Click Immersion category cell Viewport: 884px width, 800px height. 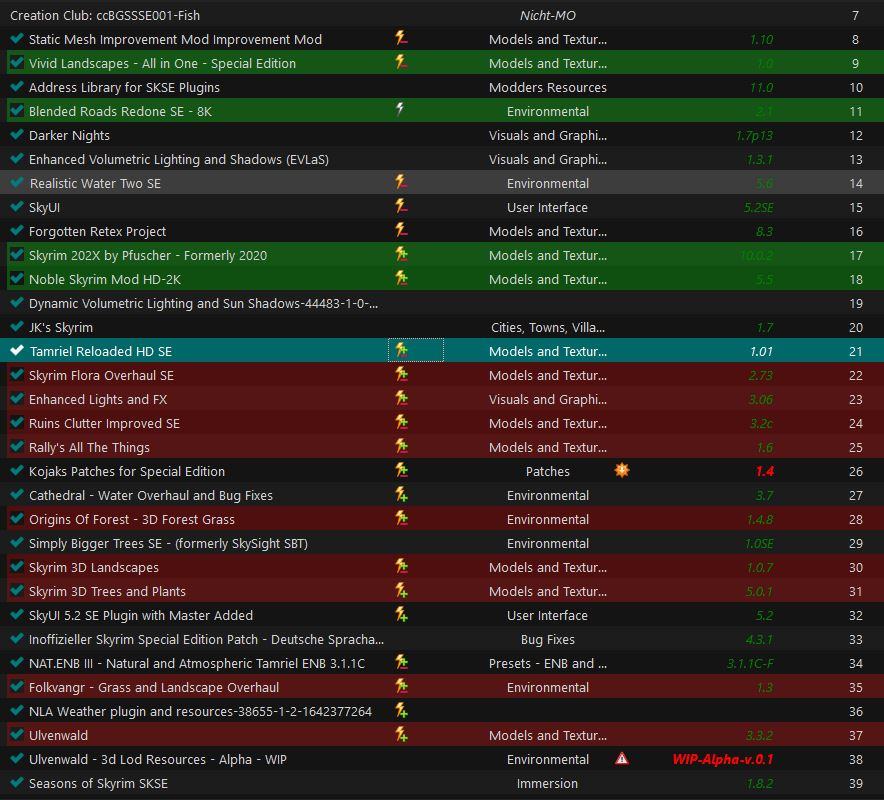pos(547,784)
